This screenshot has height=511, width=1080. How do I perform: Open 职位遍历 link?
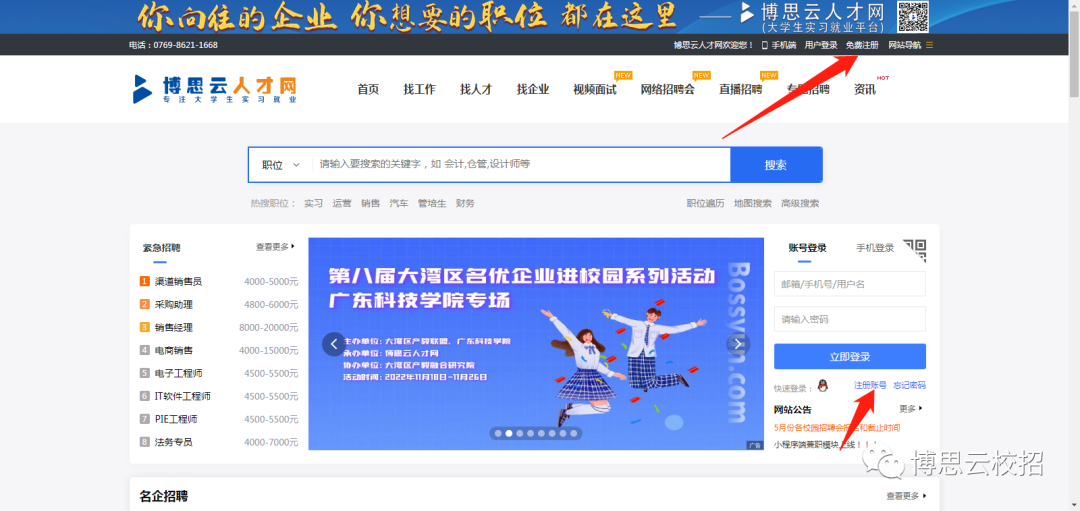[x=705, y=203]
